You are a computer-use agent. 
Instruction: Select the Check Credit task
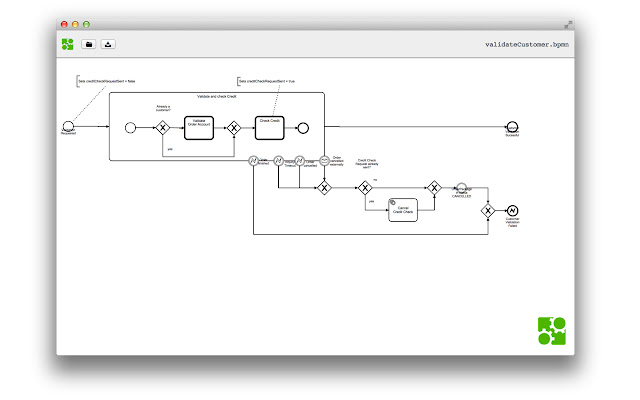tap(269, 128)
